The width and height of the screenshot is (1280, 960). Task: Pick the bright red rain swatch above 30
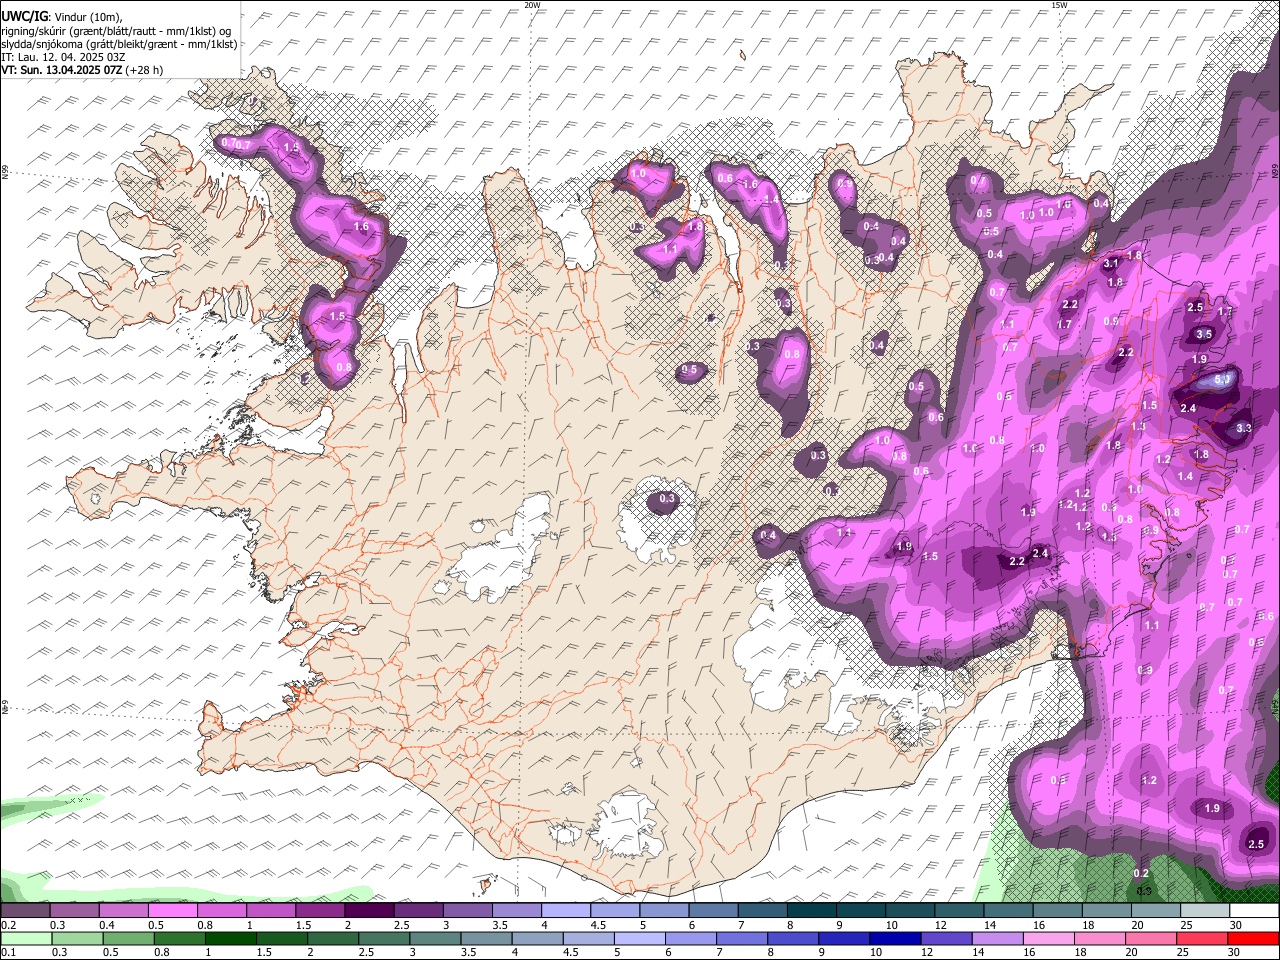point(1255,939)
